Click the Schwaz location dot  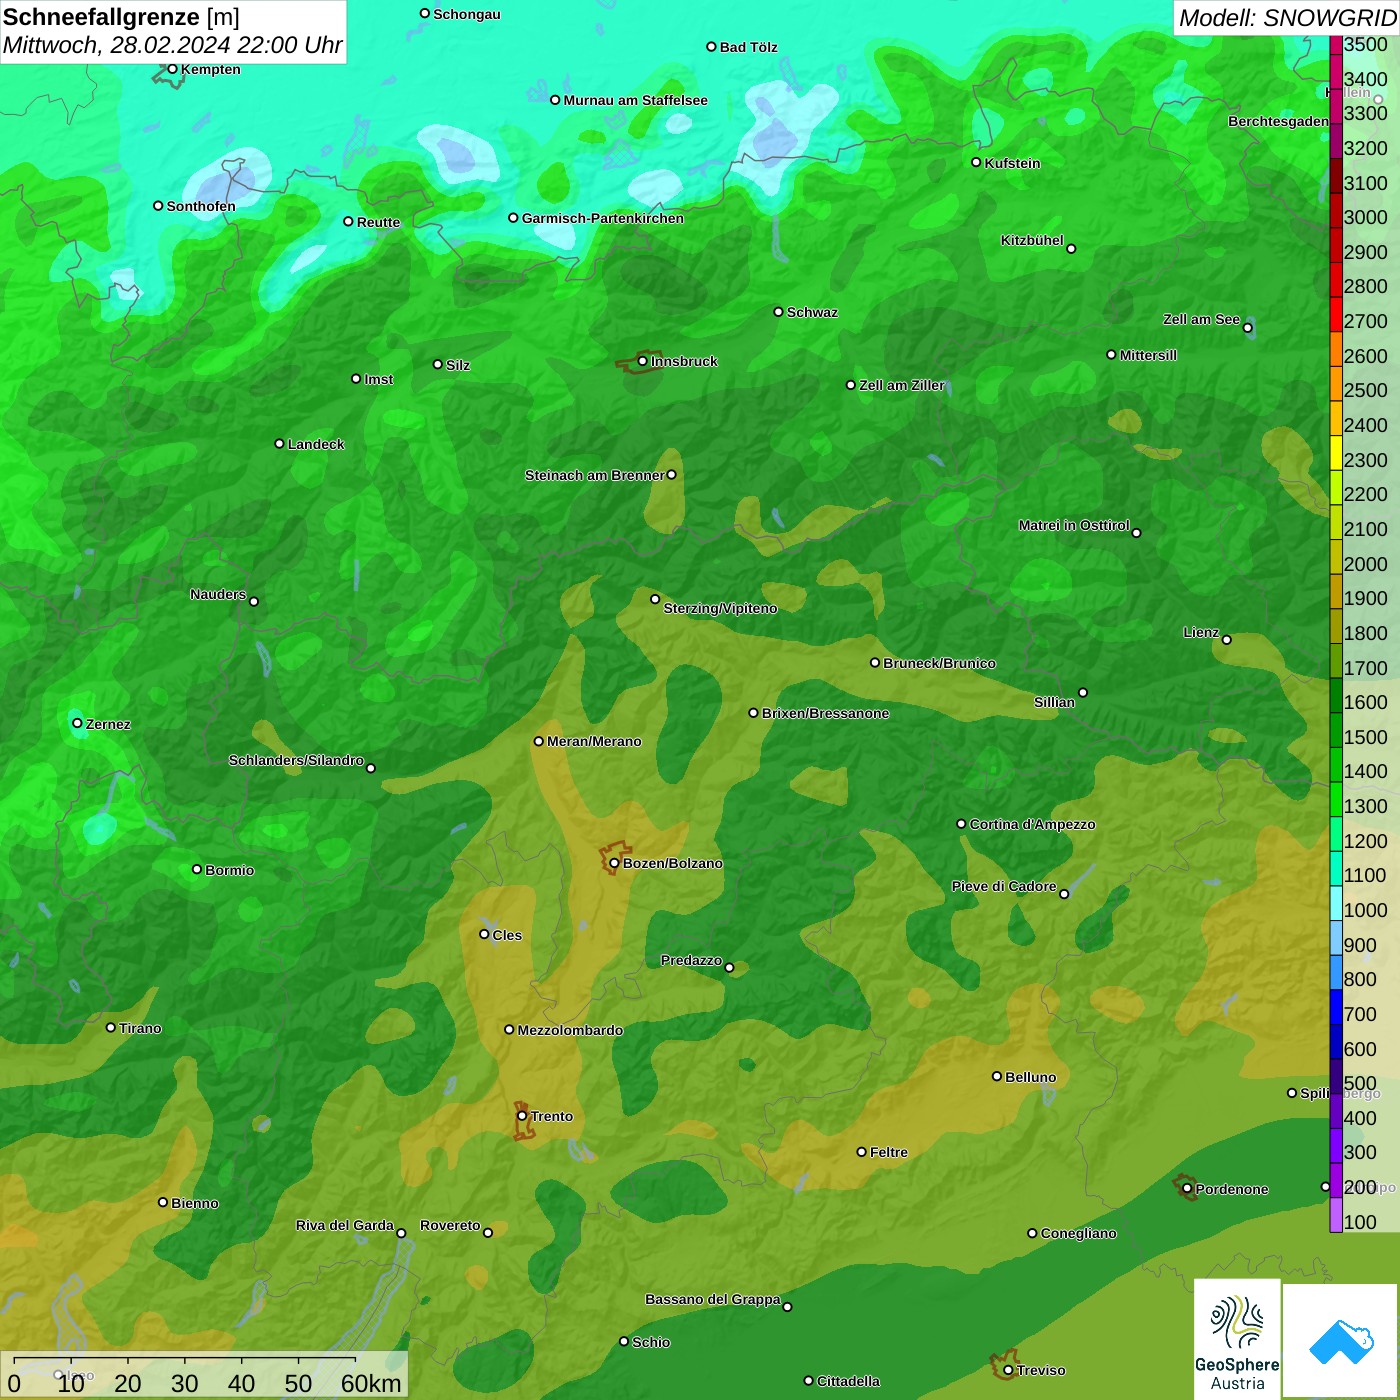(778, 311)
